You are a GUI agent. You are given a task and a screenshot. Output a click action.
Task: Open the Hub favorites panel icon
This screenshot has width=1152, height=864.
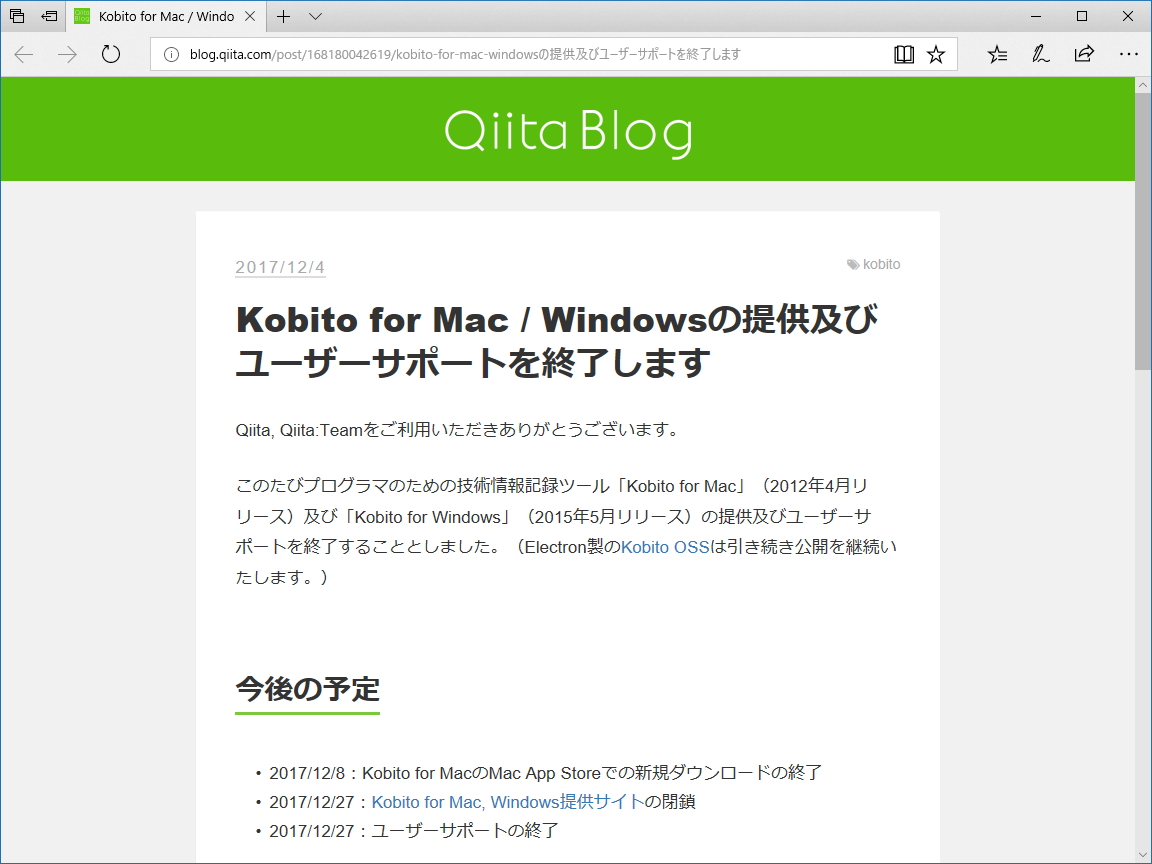click(997, 54)
